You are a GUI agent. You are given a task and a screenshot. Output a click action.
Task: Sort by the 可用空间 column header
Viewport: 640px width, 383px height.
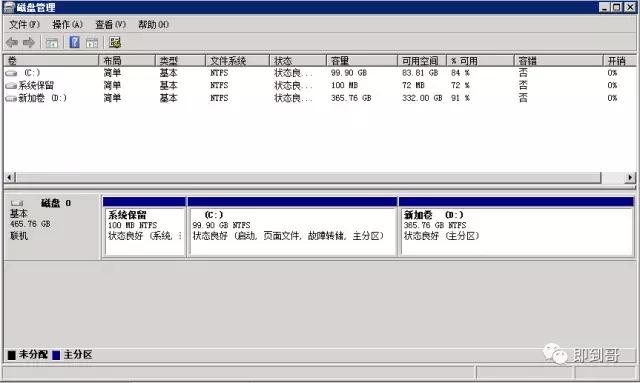tap(422, 61)
